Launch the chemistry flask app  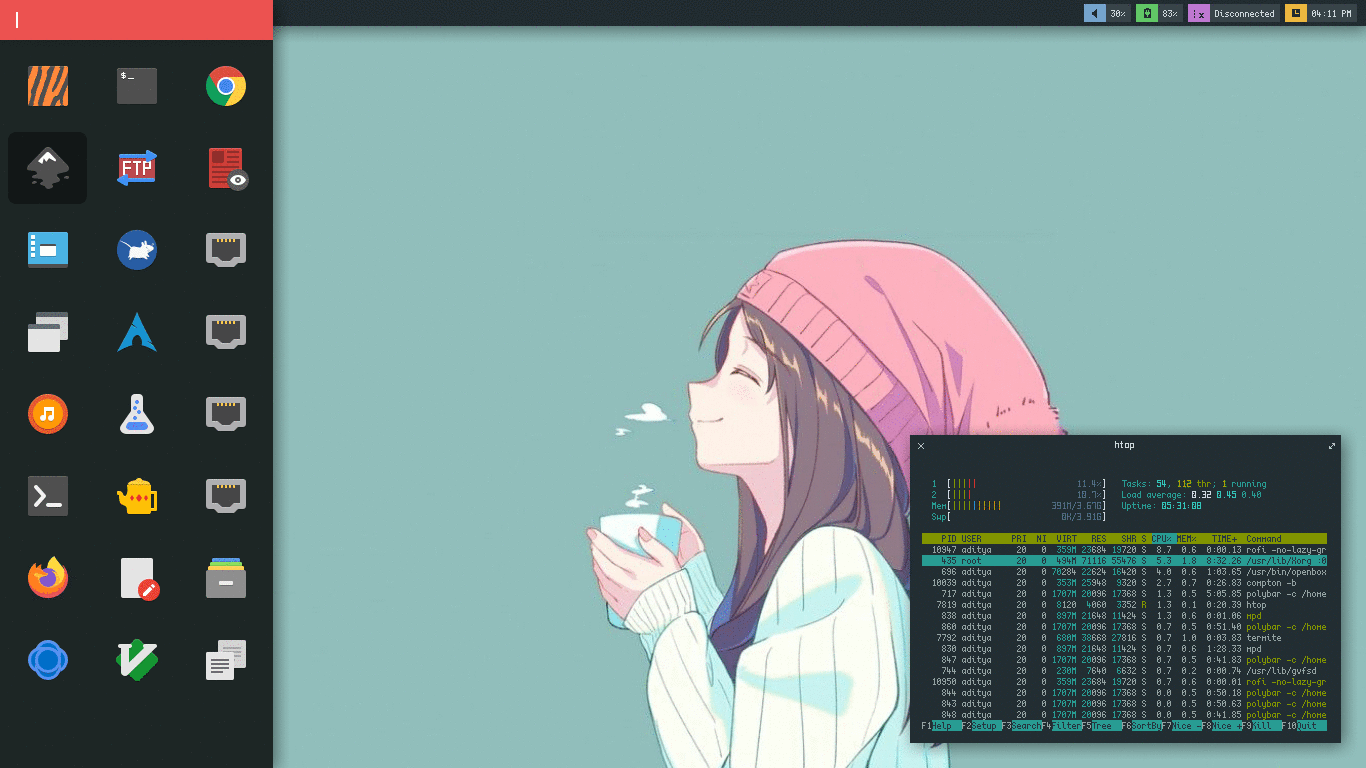pos(136,413)
